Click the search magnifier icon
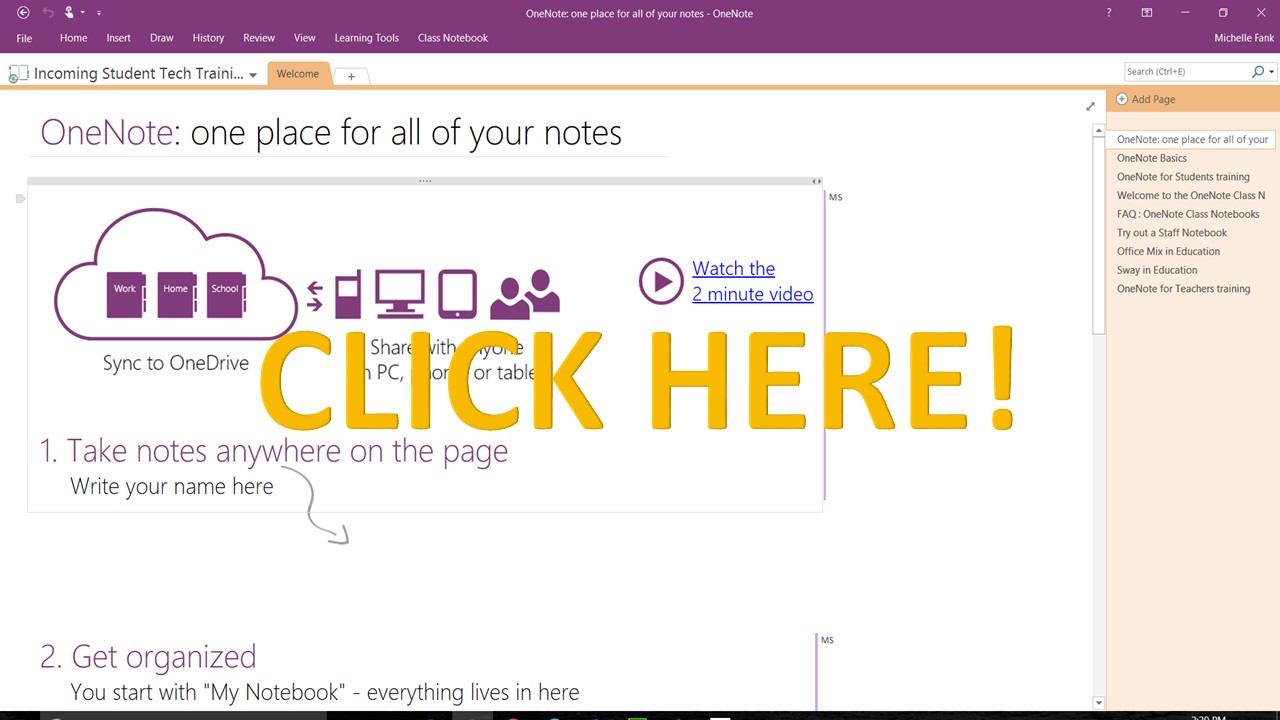 pyautogui.click(x=1258, y=72)
